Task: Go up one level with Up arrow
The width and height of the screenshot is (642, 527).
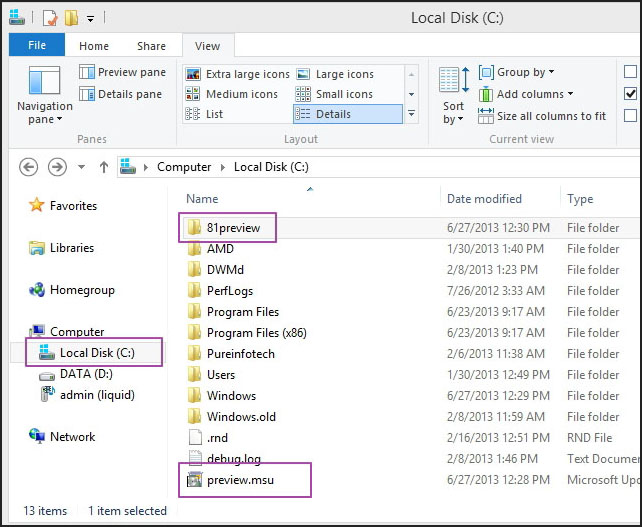Action: click(104, 167)
